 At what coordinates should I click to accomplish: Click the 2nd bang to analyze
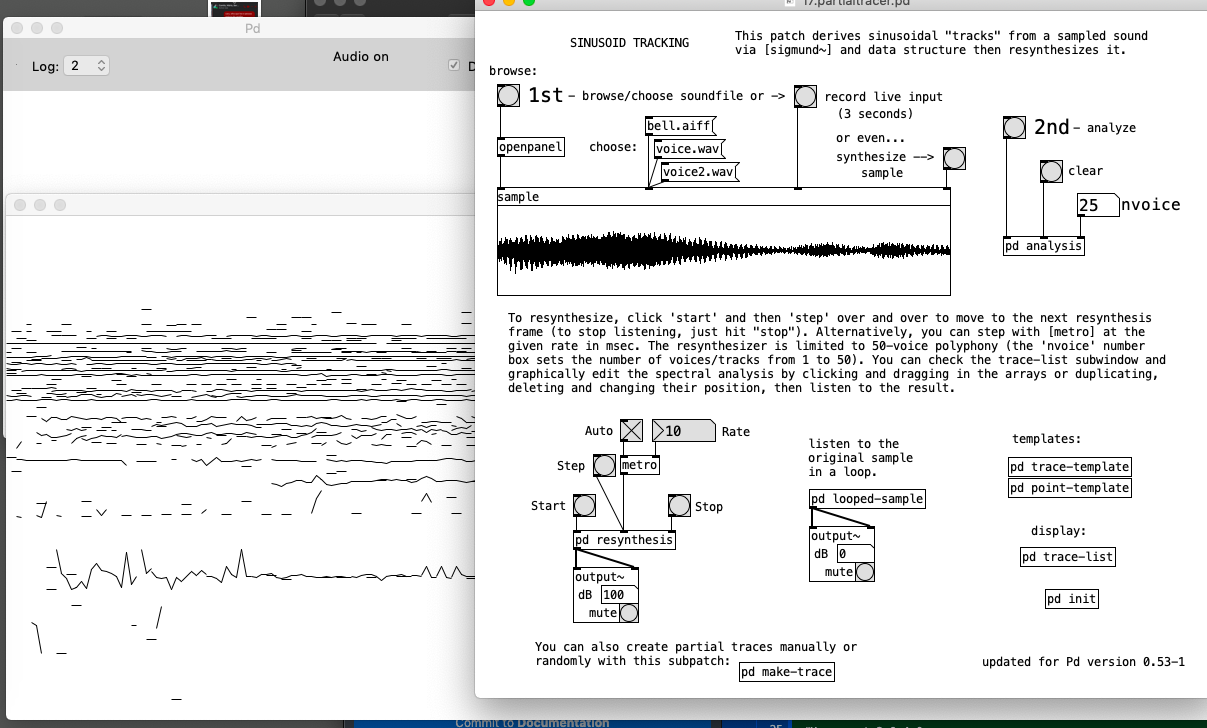tap(1014, 127)
